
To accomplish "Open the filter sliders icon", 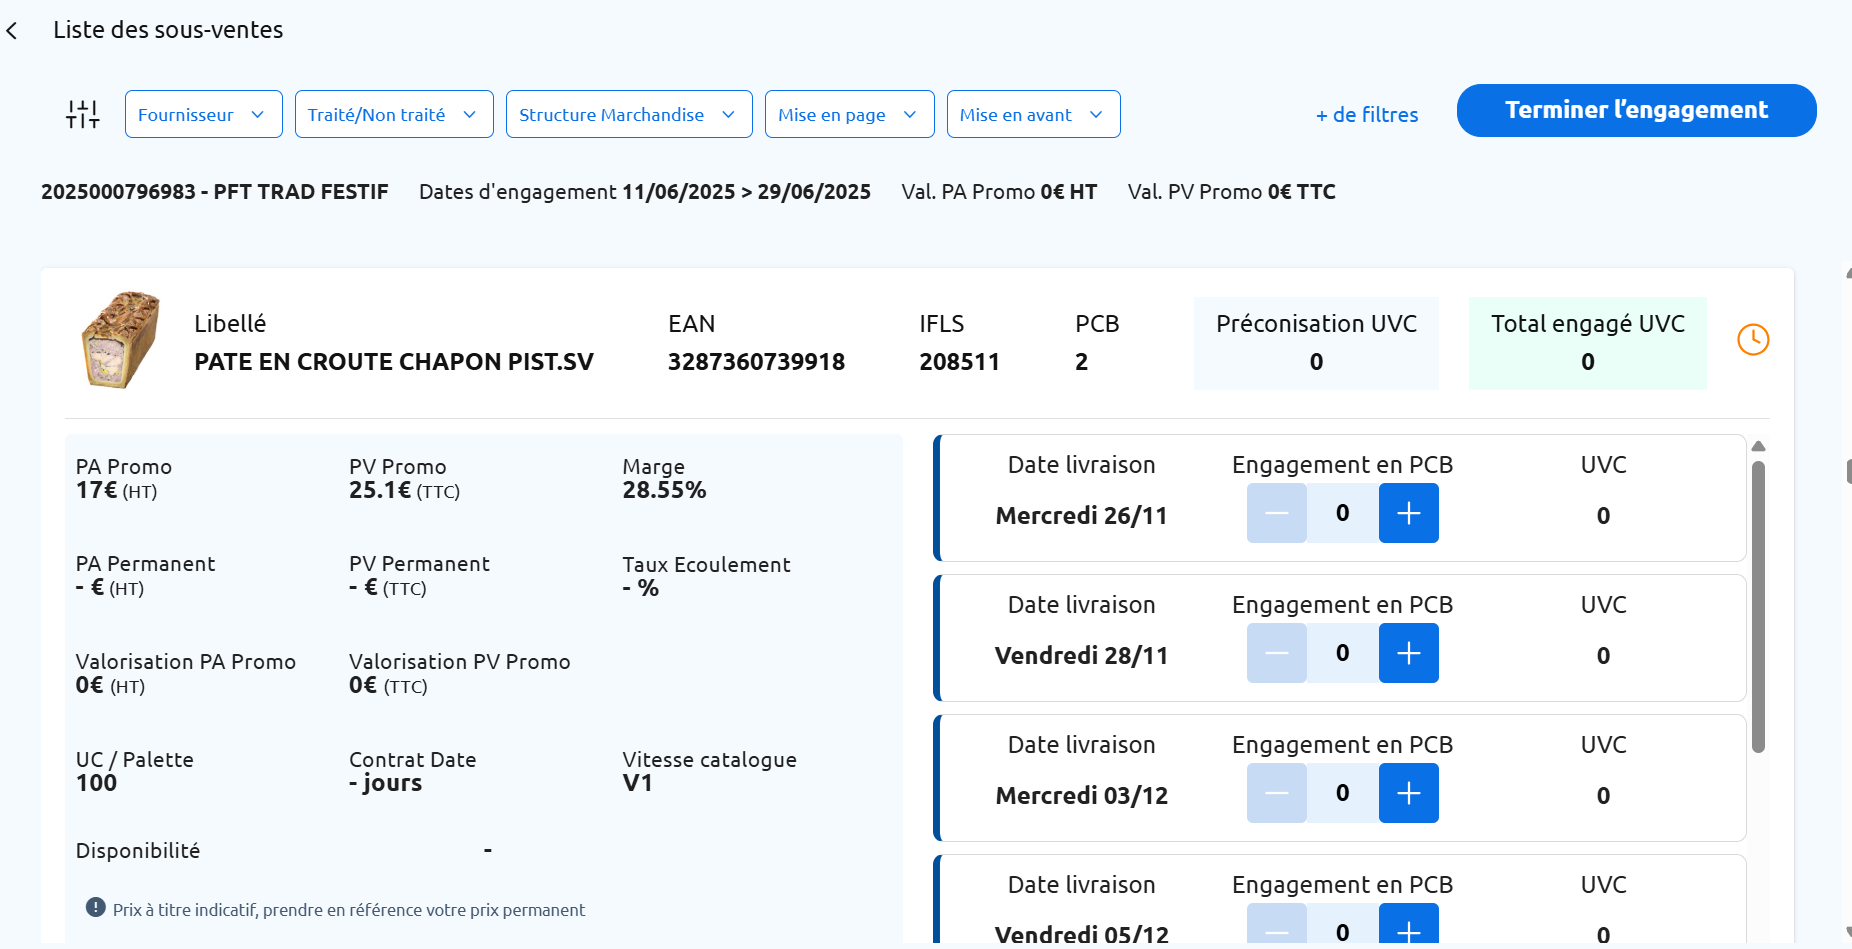I will (83, 114).
